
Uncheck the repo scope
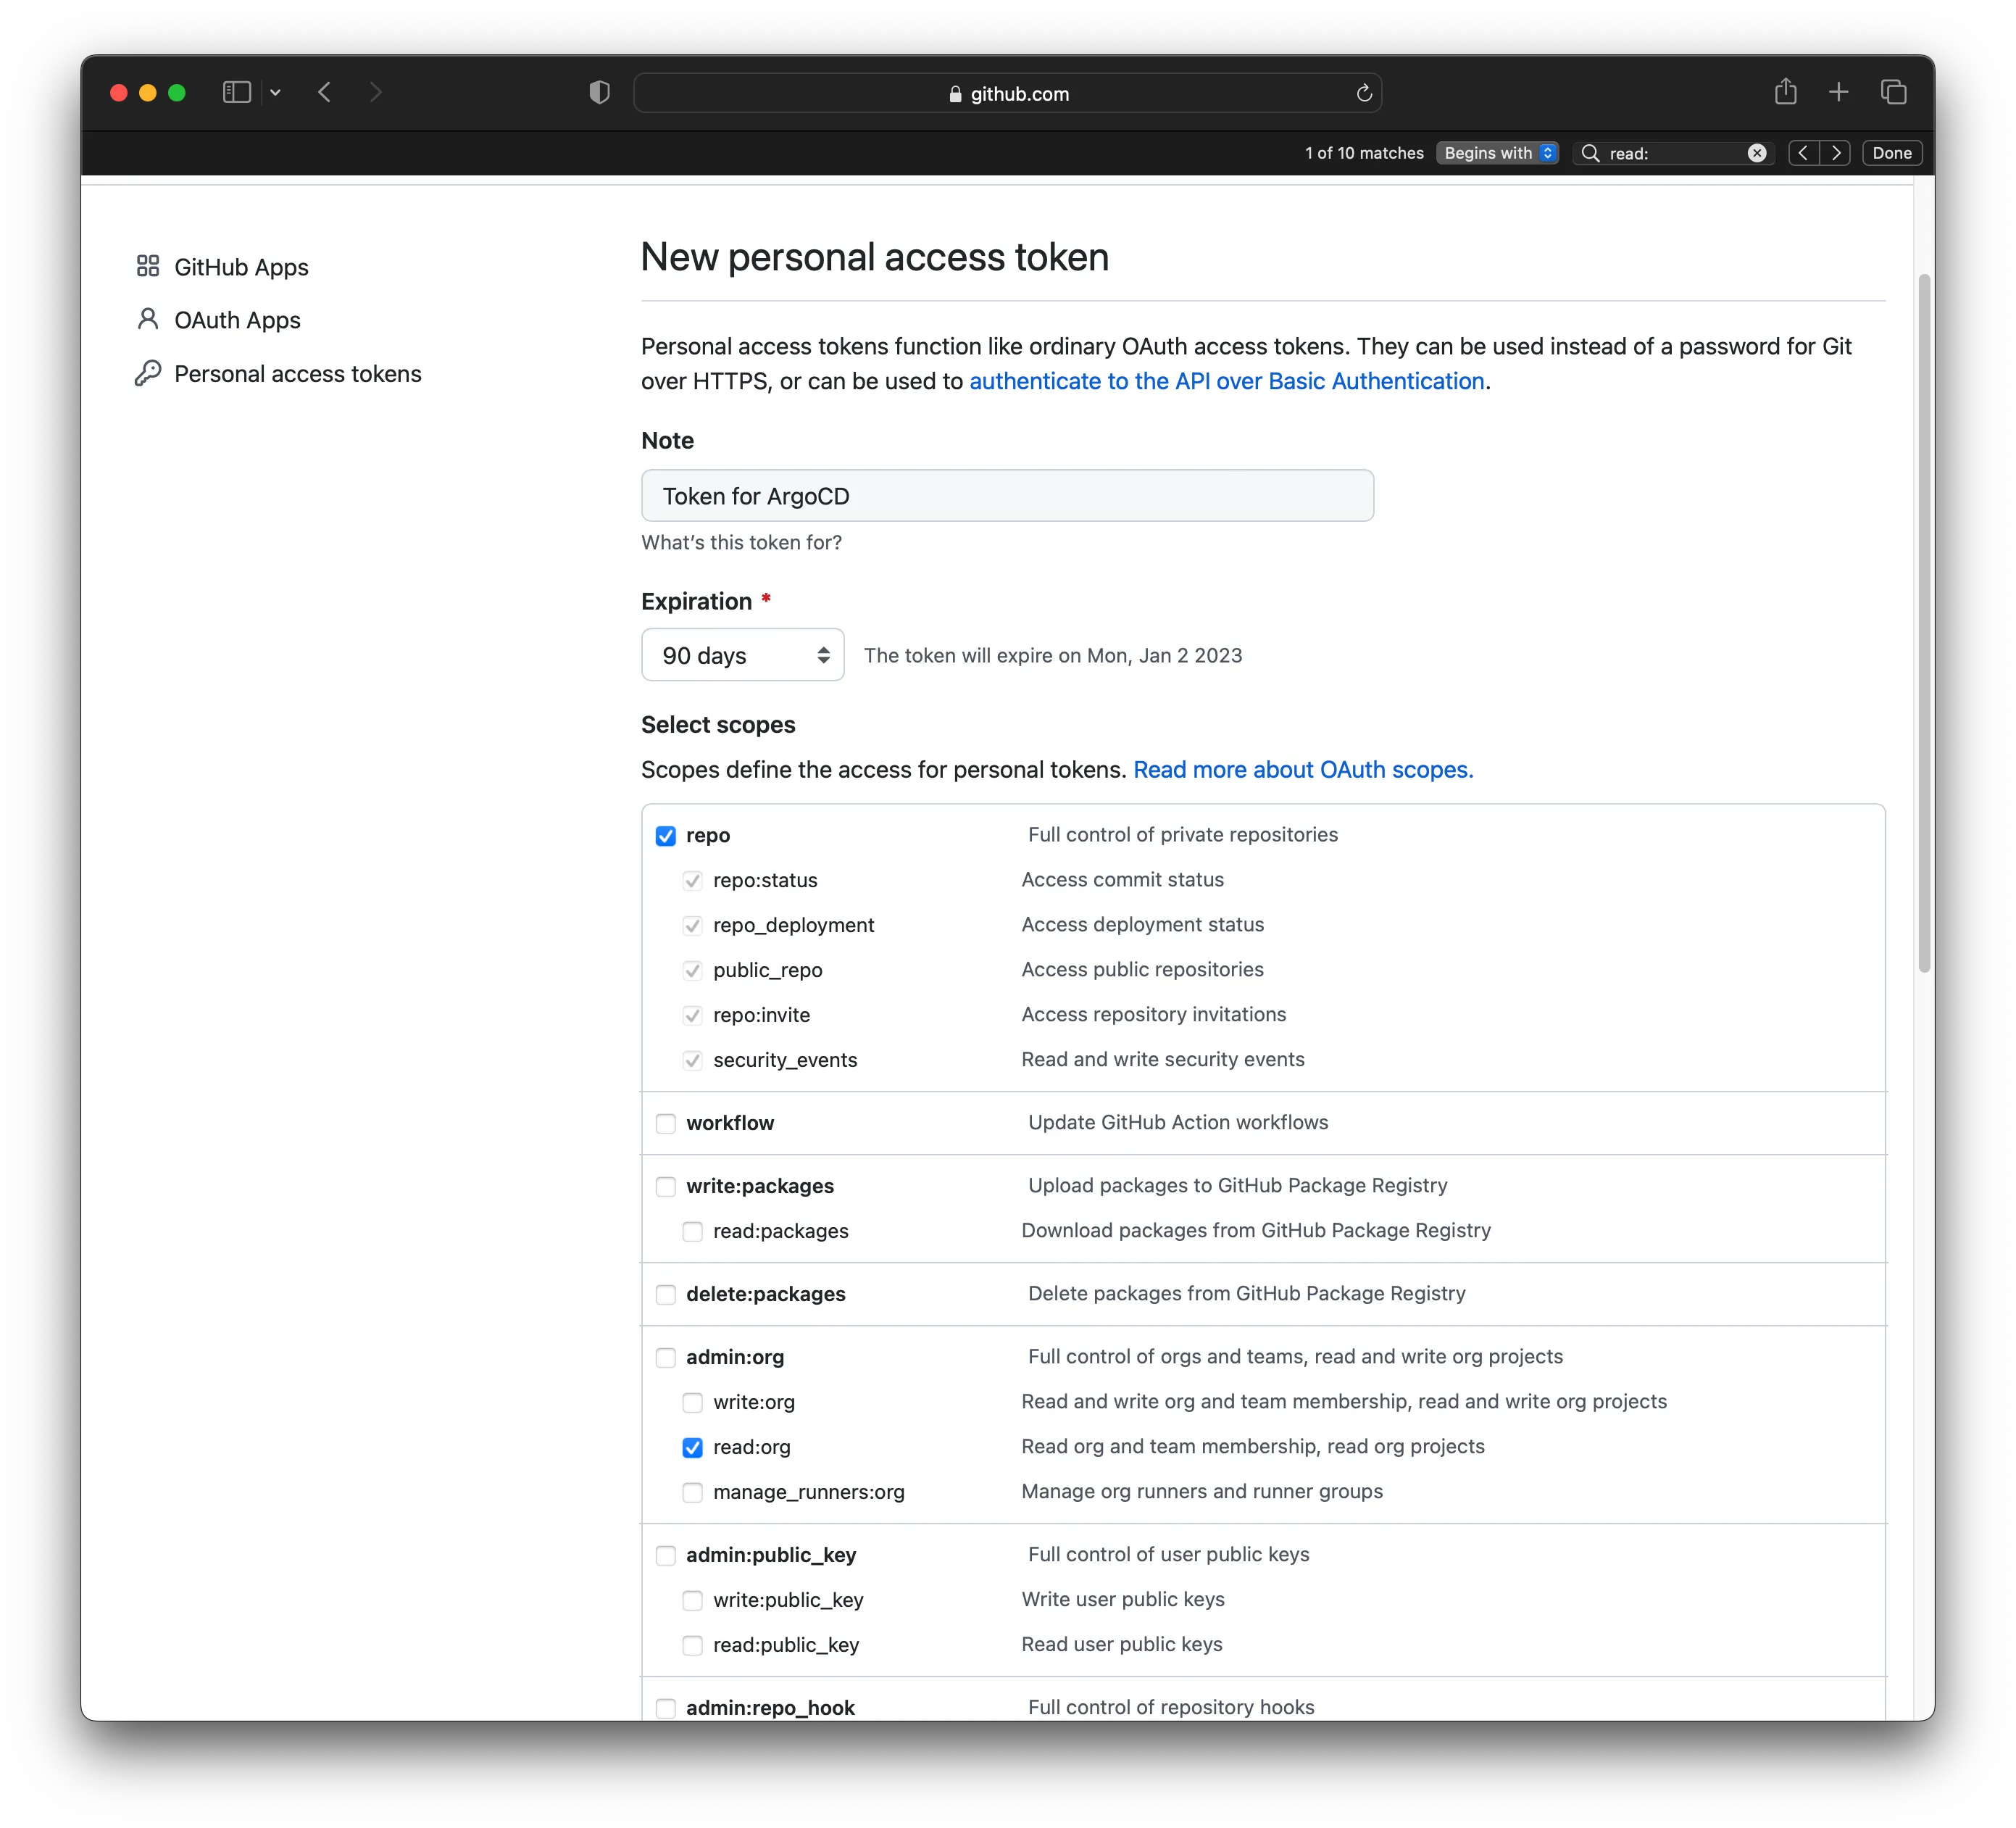coord(666,836)
